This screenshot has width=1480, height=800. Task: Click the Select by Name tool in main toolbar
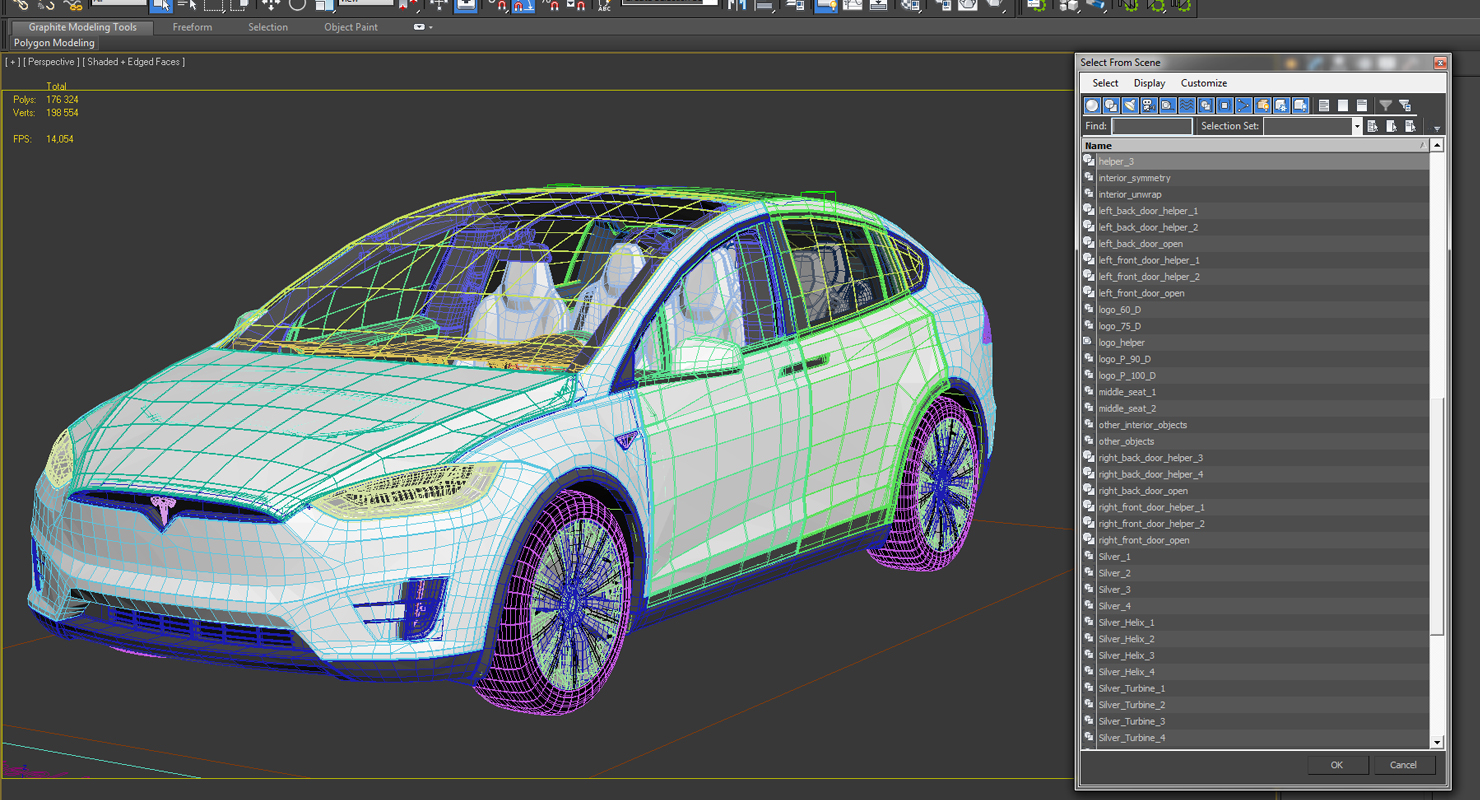(187, 5)
